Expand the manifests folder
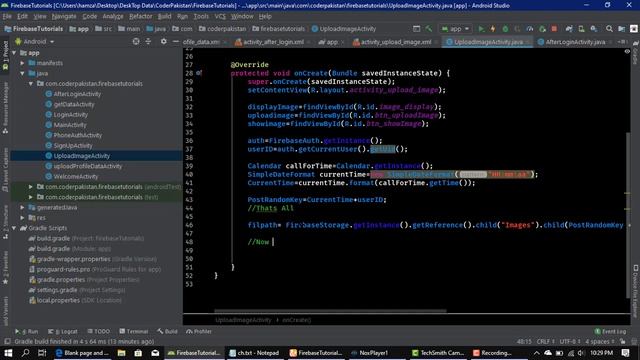This screenshot has width=640, height=360. [23, 63]
